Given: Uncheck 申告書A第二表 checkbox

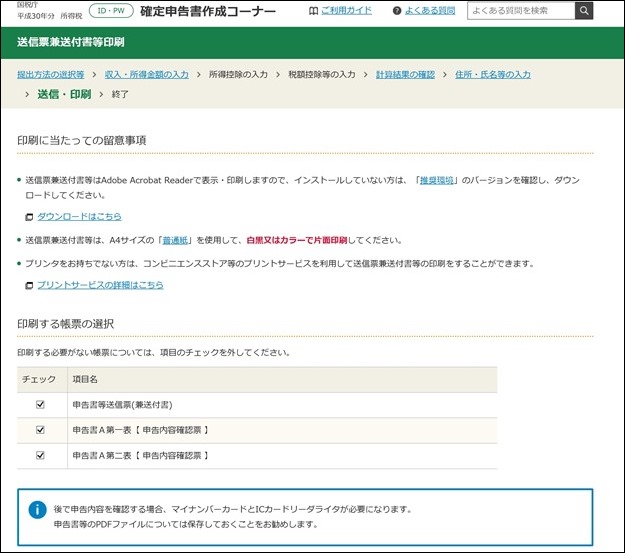Looking at the screenshot, I should pos(40,455).
